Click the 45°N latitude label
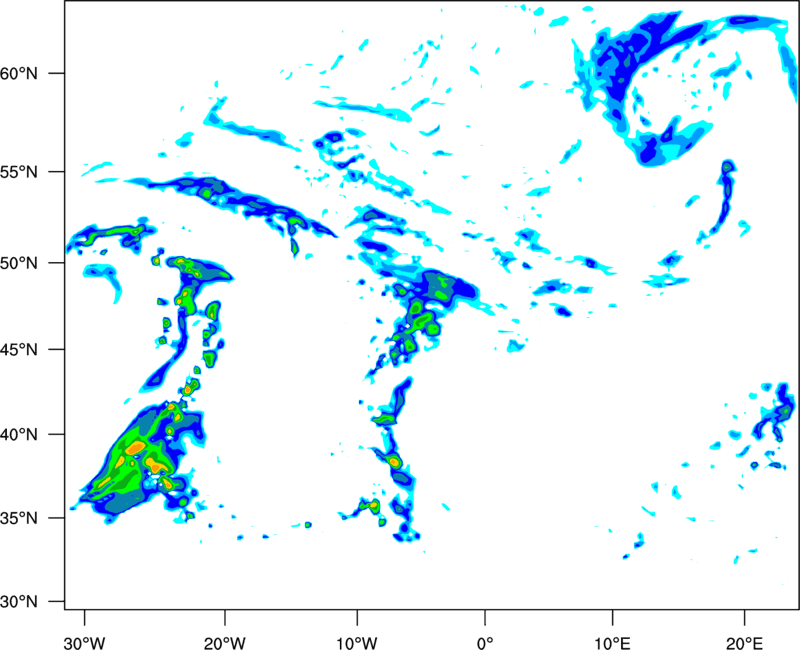Image resolution: width=800 pixels, height=650 pixels. click(x=19, y=350)
